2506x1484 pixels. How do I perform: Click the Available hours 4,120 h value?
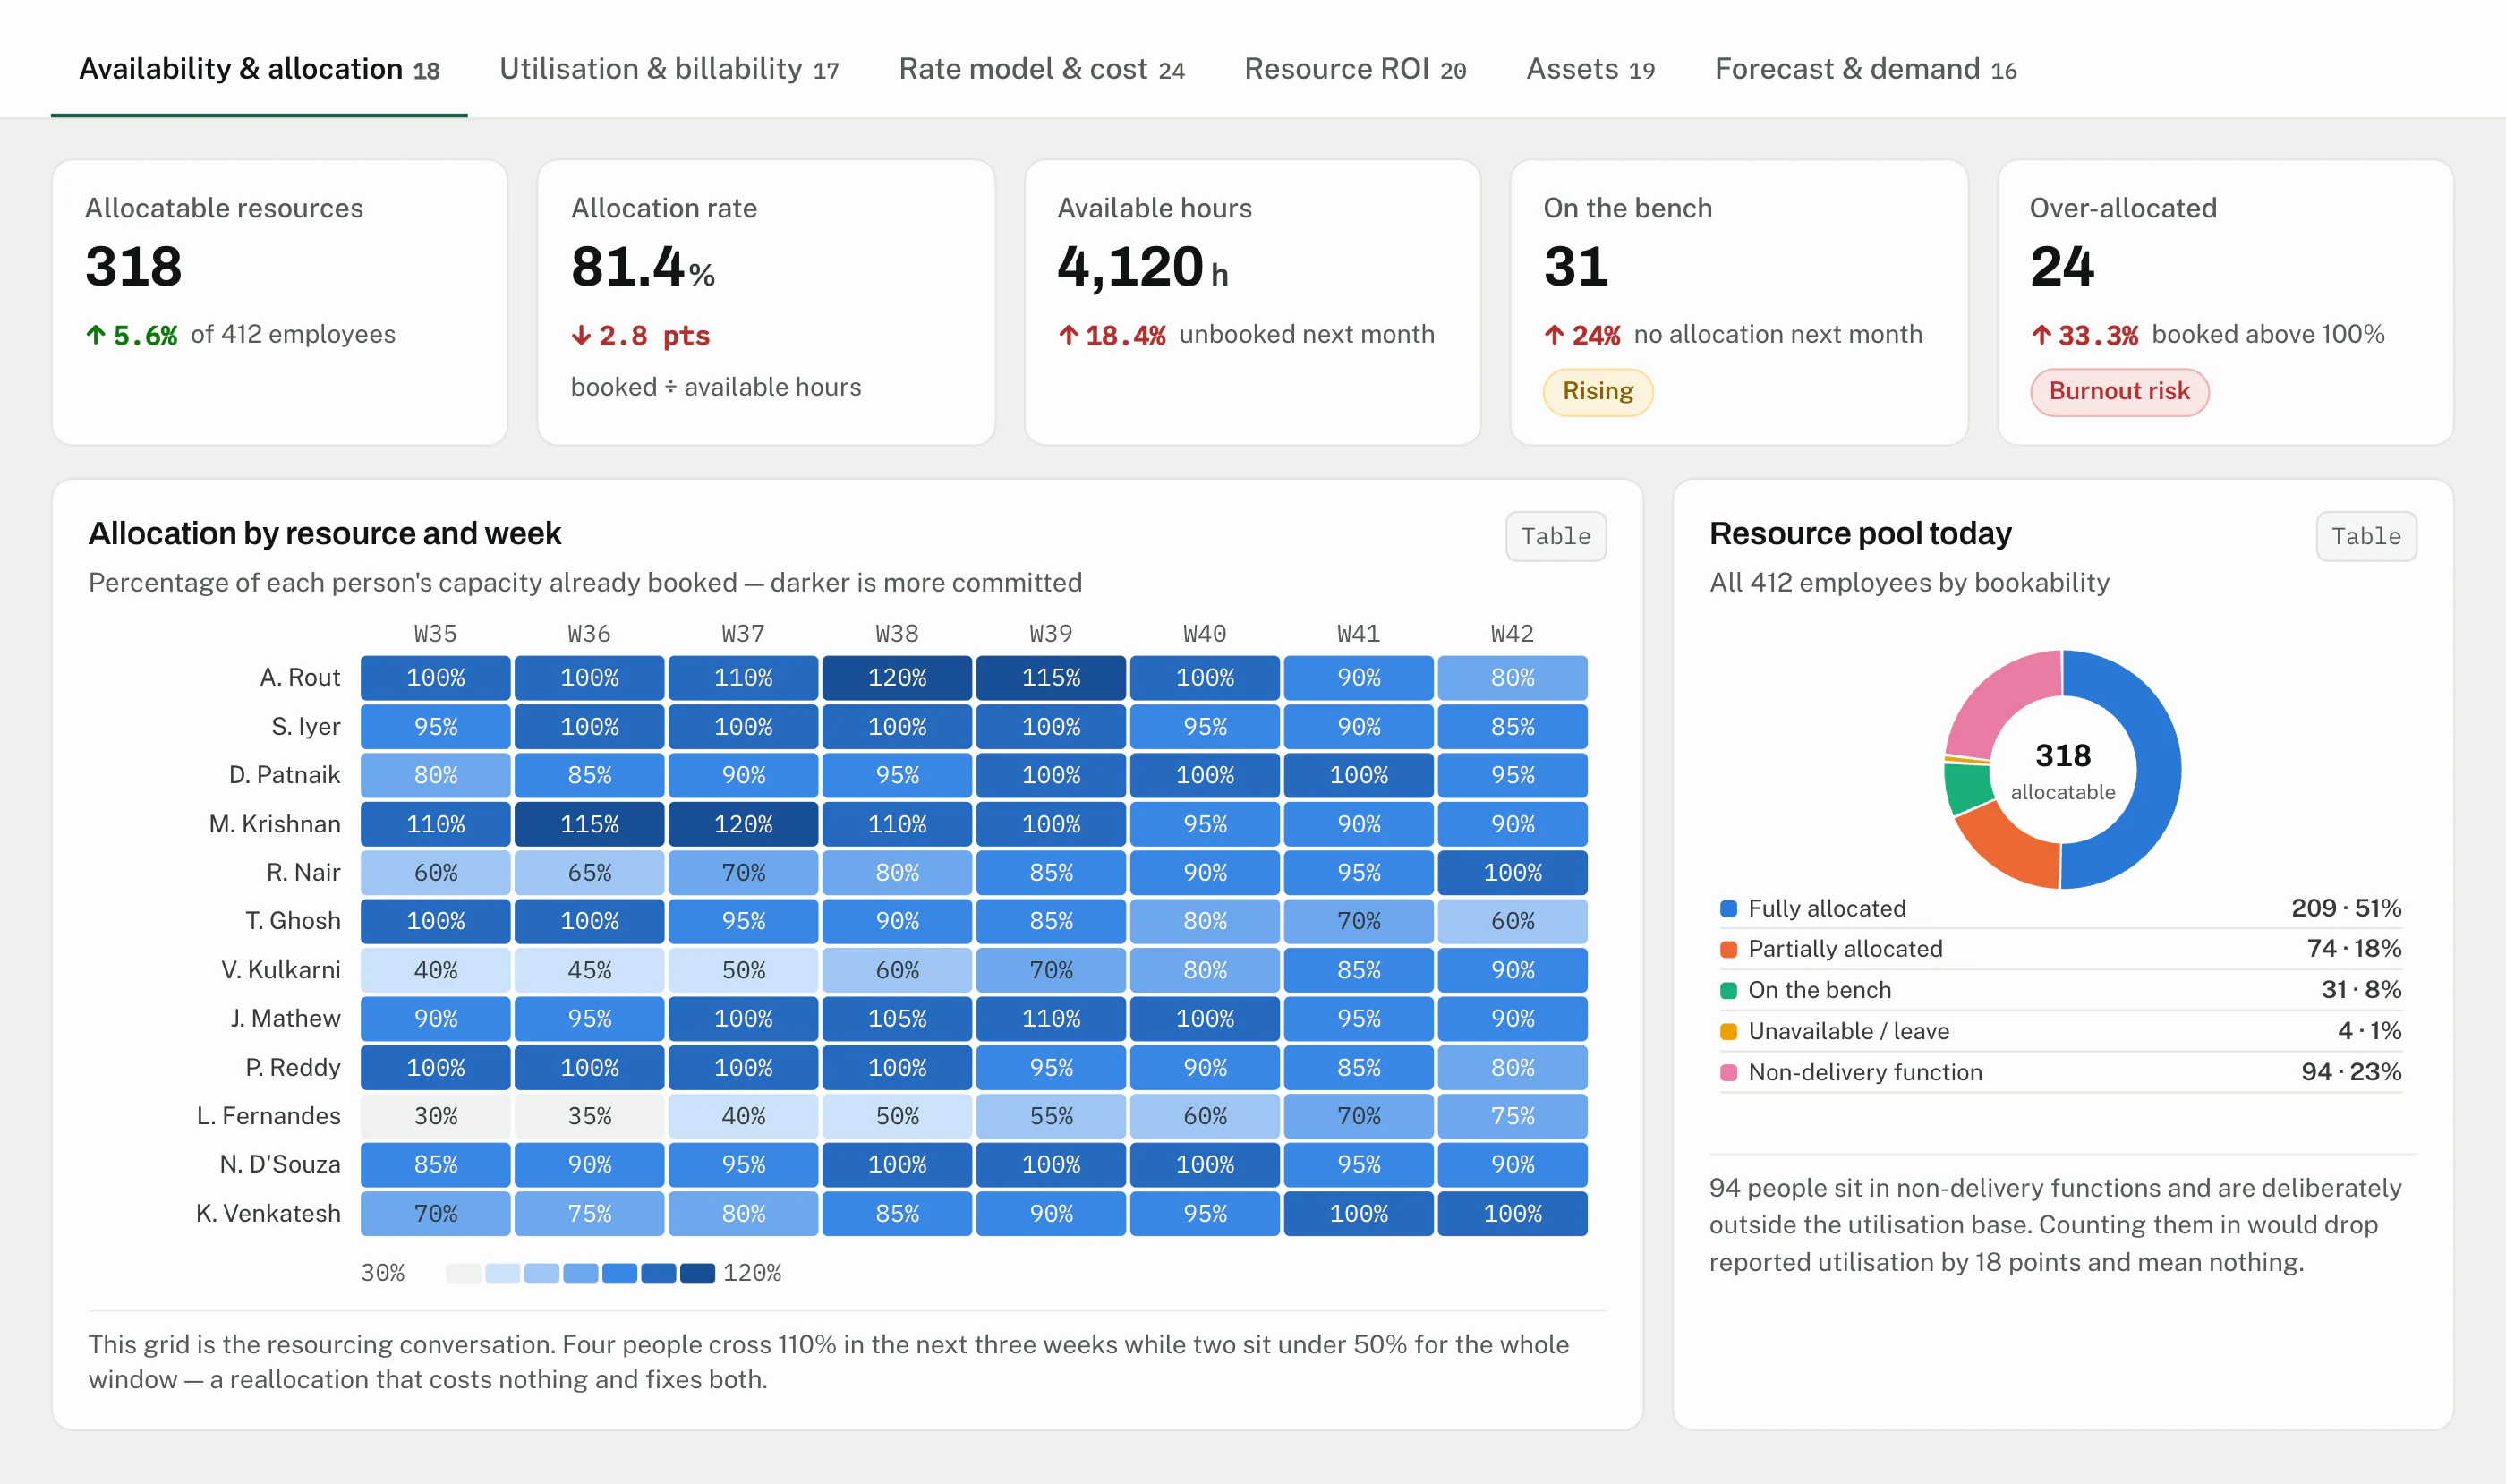click(x=1142, y=267)
